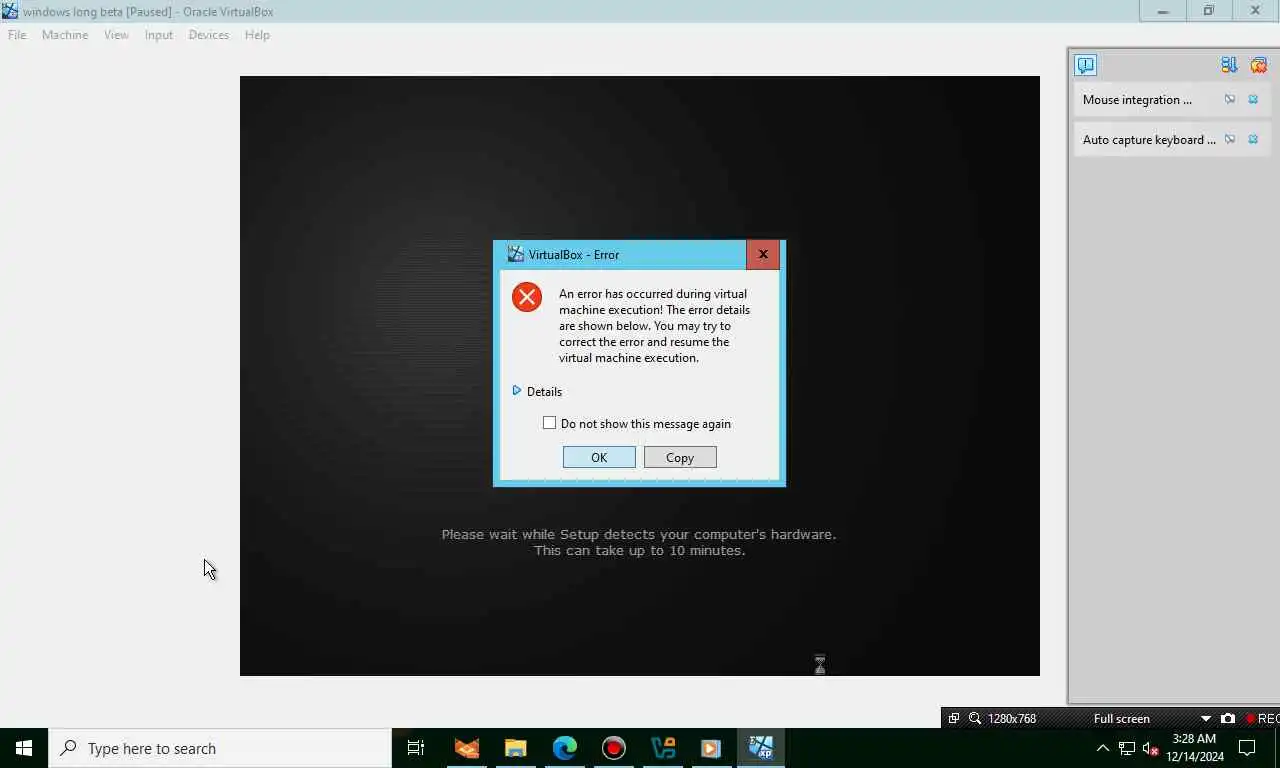Image resolution: width=1280 pixels, height=768 pixels.
Task: Open Task View from the taskbar
Action: [x=416, y=748]
